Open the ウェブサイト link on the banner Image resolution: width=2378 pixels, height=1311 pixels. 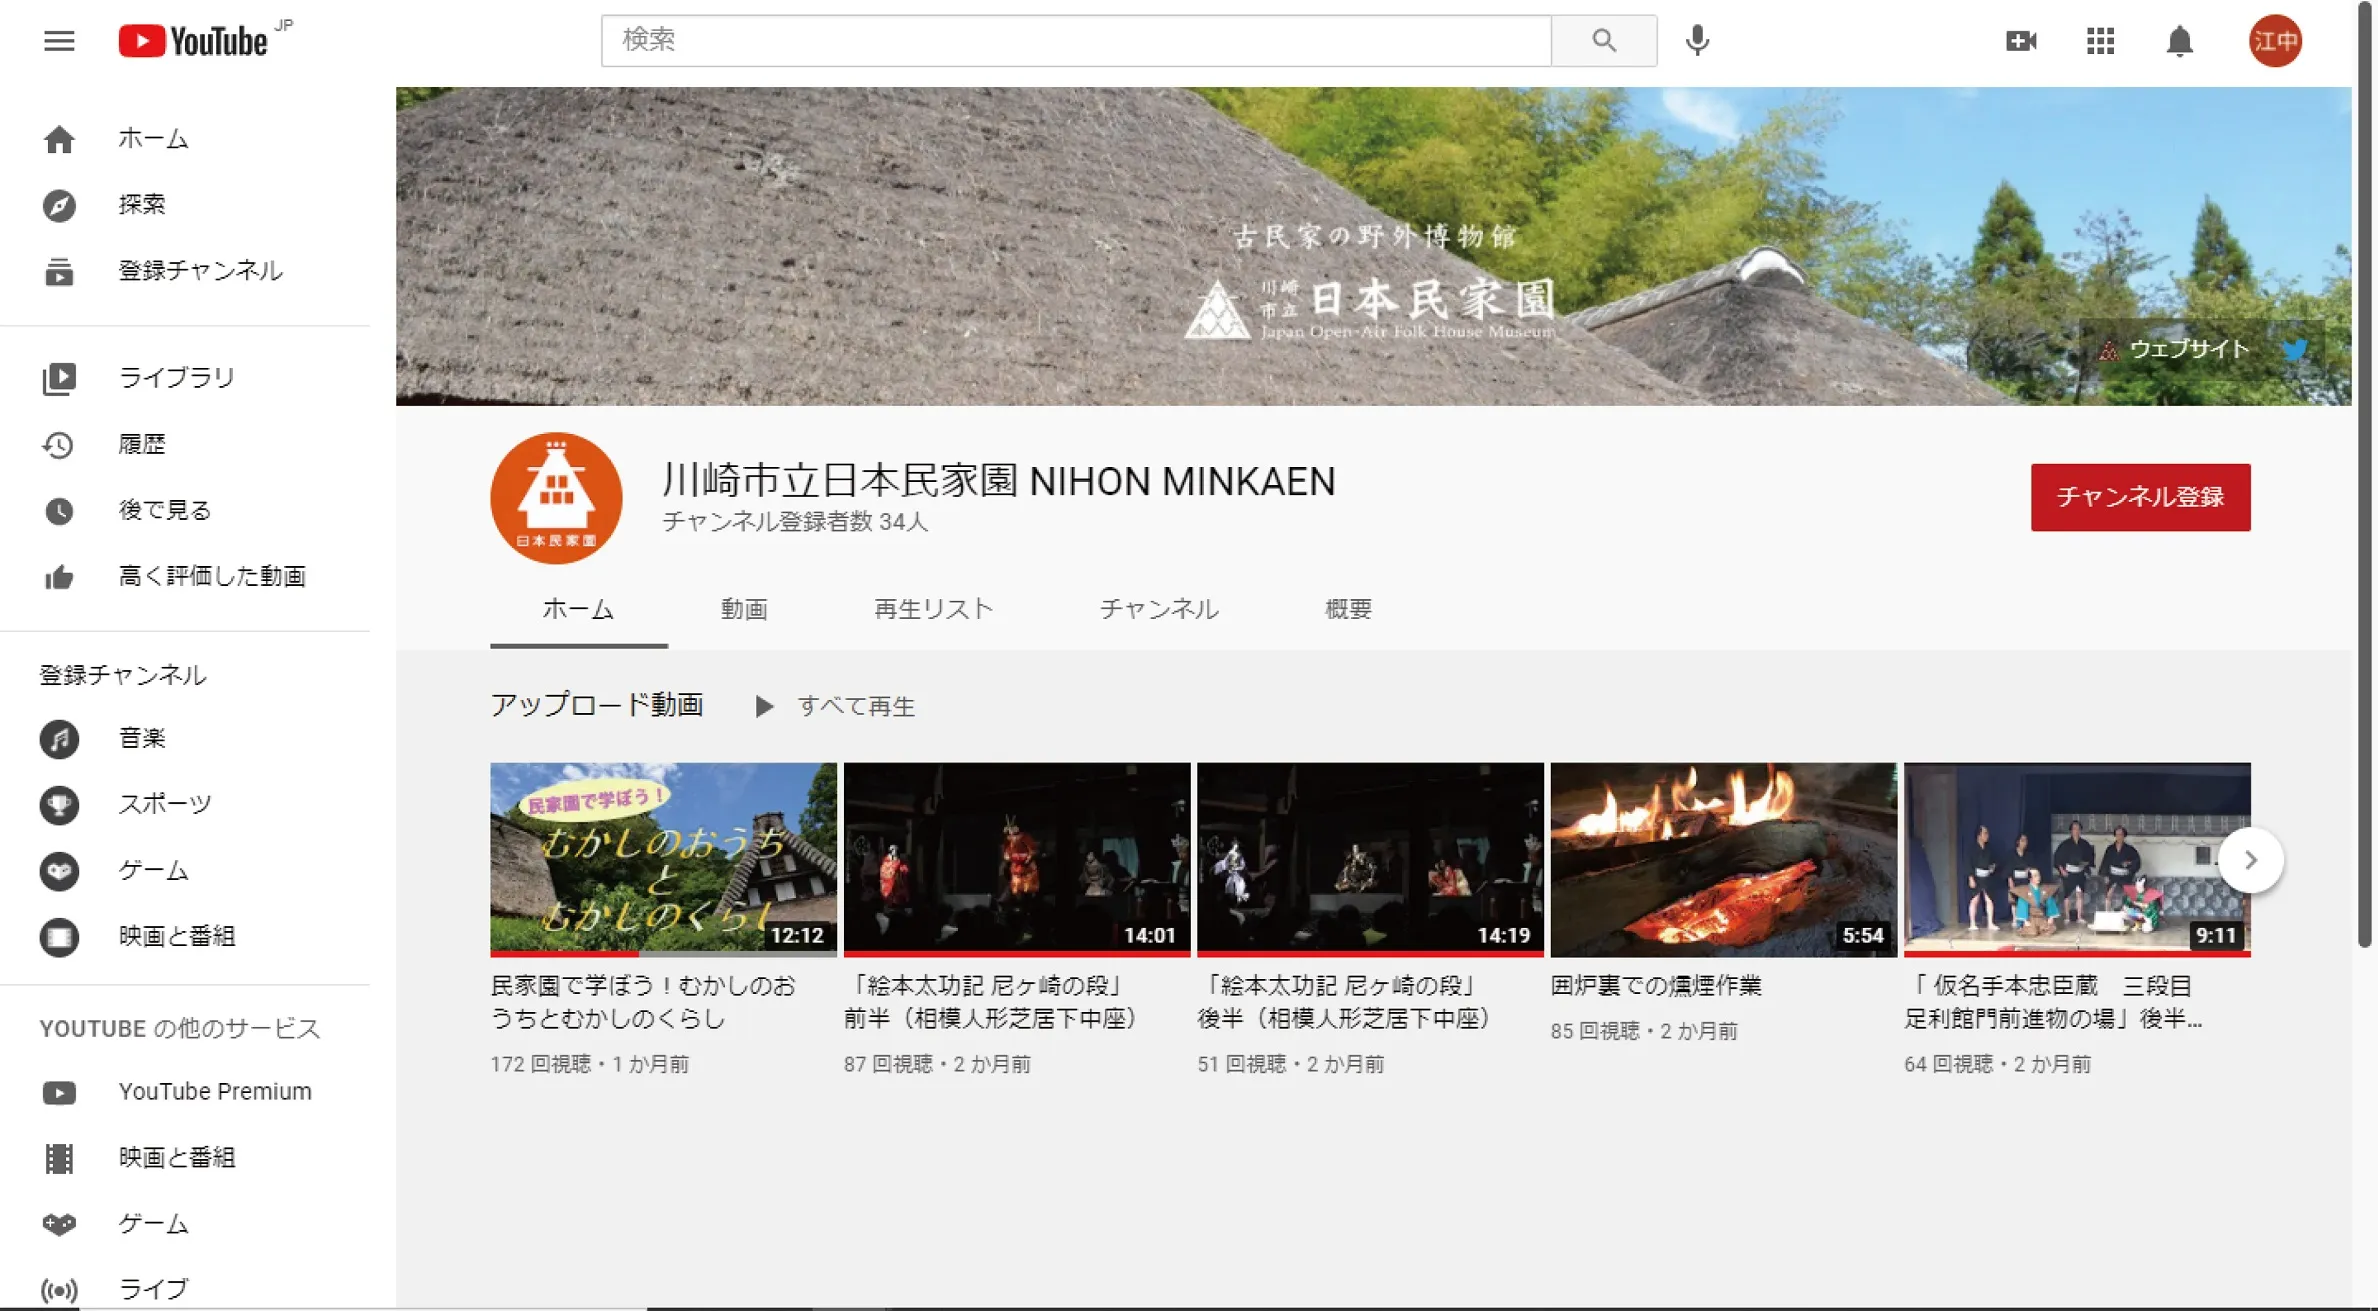tap(2183, 349)
